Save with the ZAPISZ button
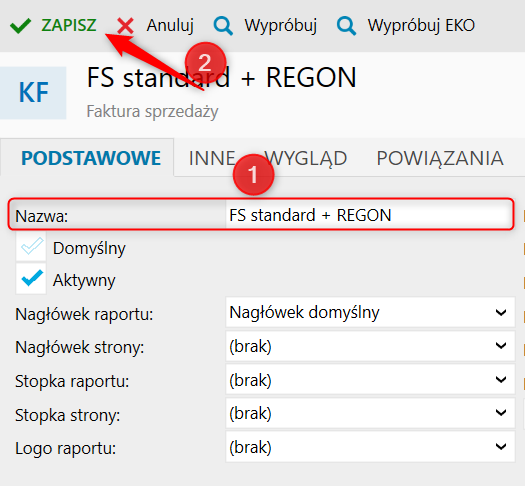525x486 pixels. pyautogui.click(x=53, y=25)
